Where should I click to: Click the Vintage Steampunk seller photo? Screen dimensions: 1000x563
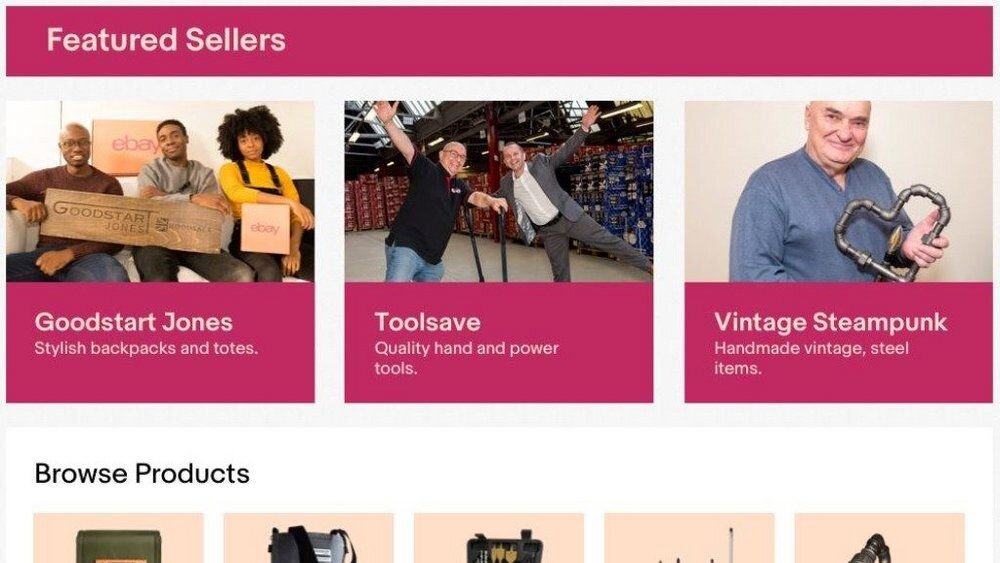tap(839, 191)
